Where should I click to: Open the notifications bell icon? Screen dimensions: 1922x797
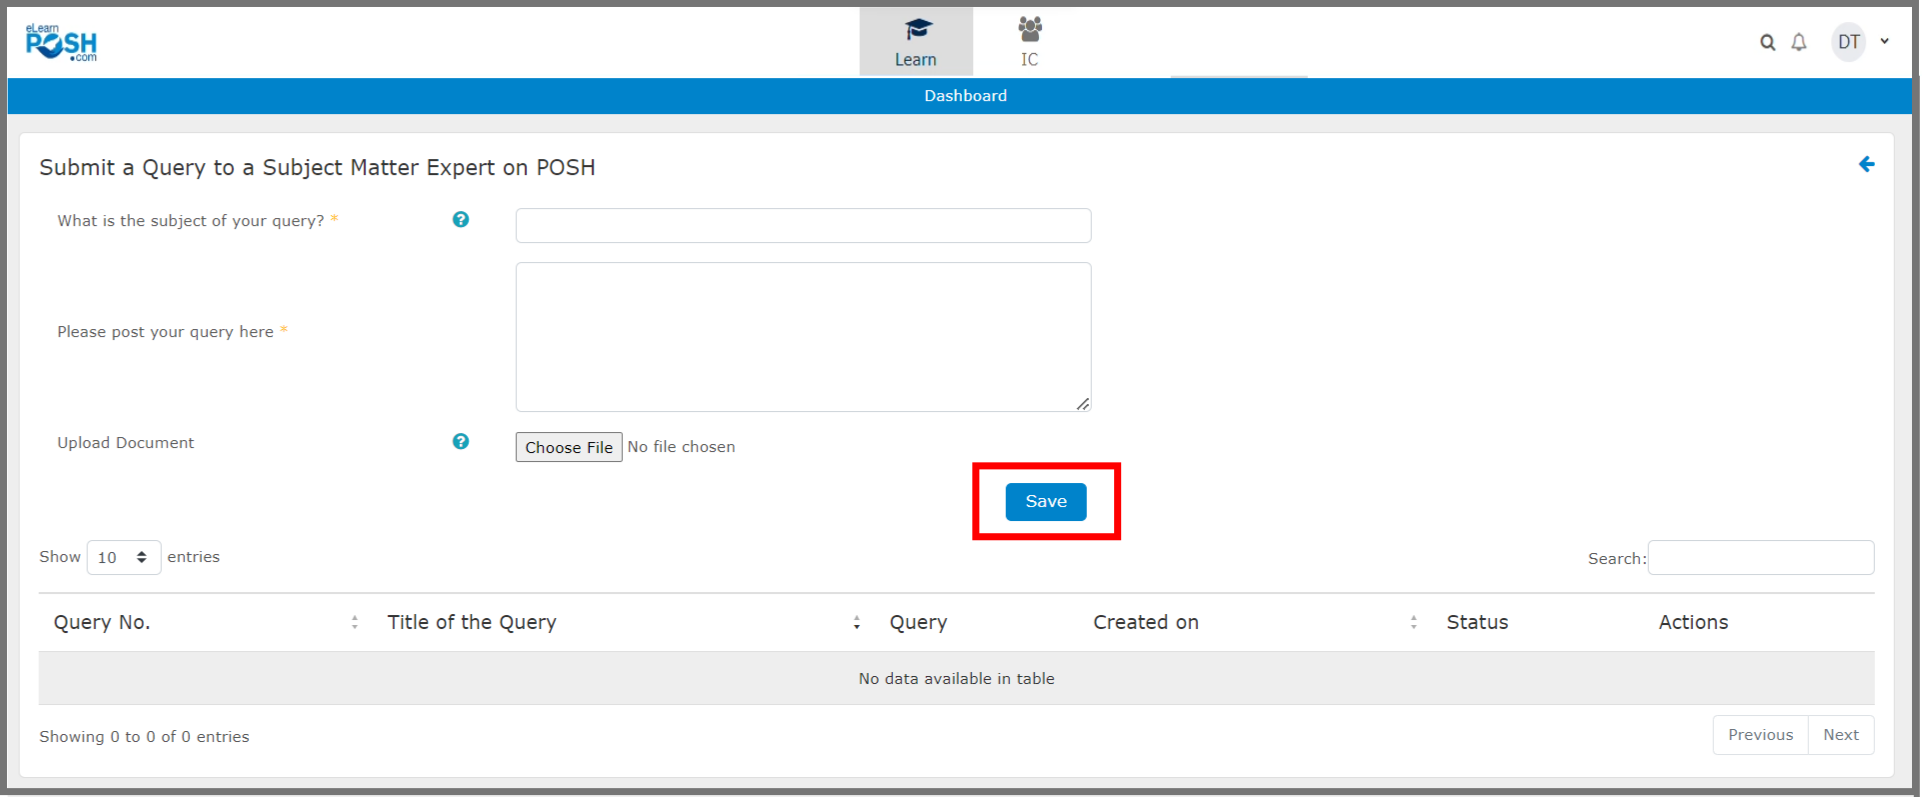[x=1798, y=42]
